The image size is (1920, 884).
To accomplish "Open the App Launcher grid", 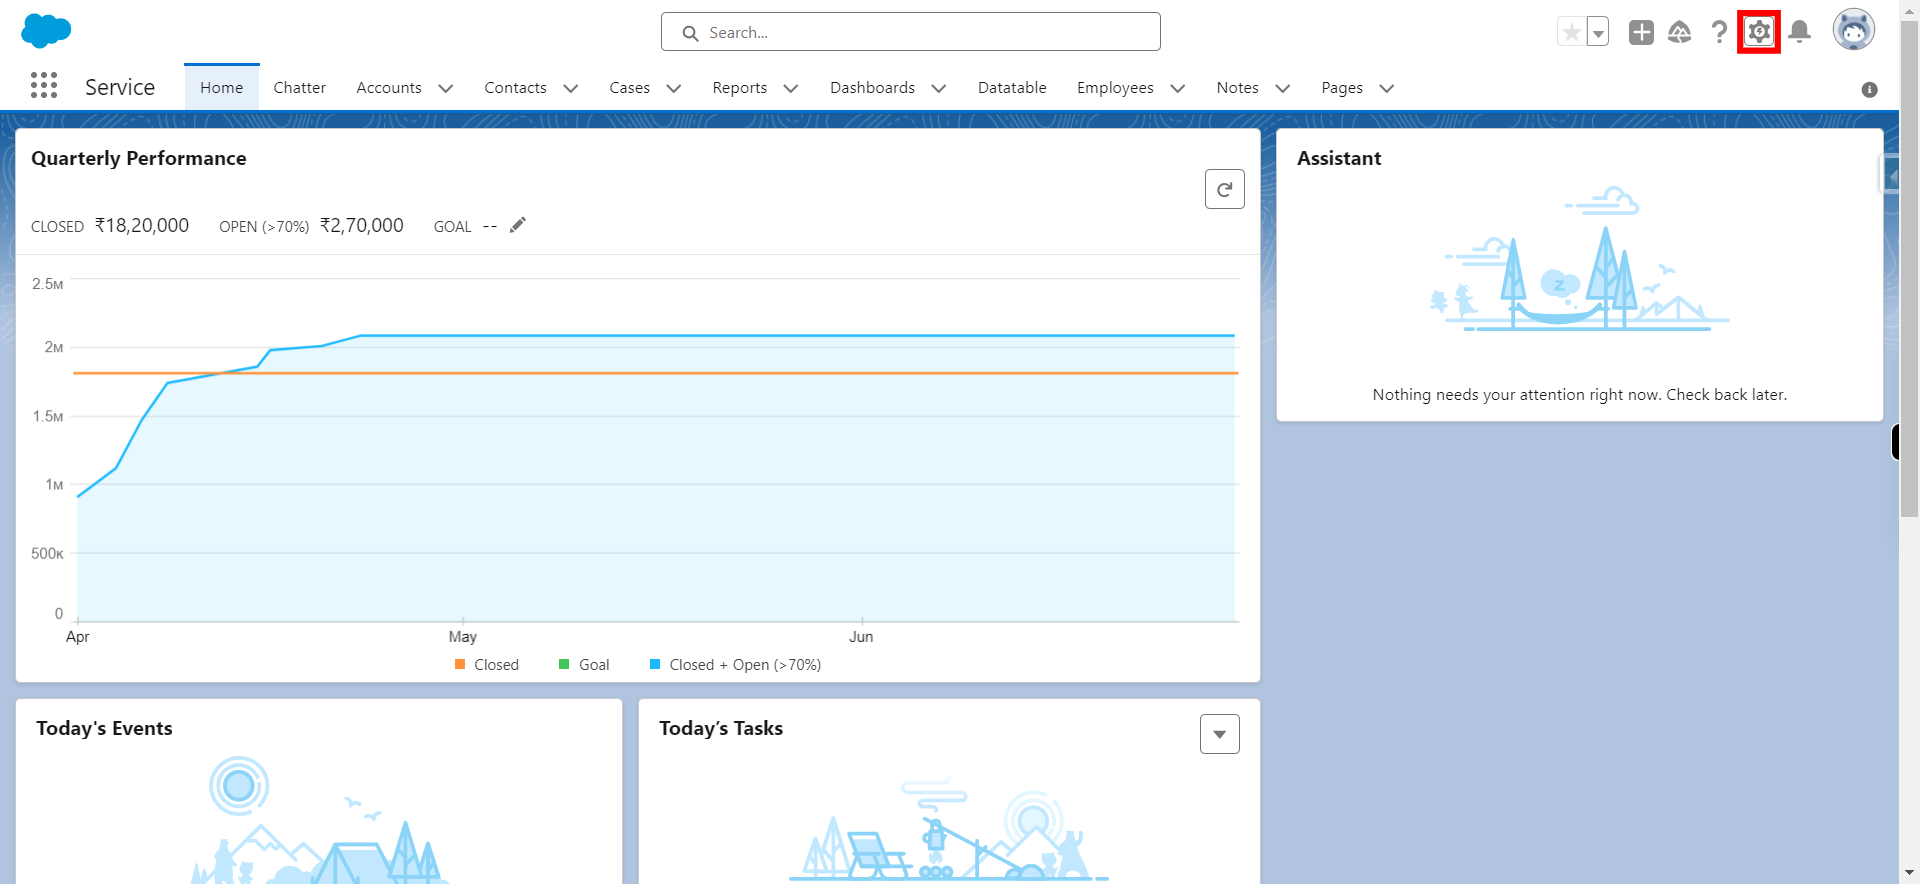I will (x=44, y=85).
